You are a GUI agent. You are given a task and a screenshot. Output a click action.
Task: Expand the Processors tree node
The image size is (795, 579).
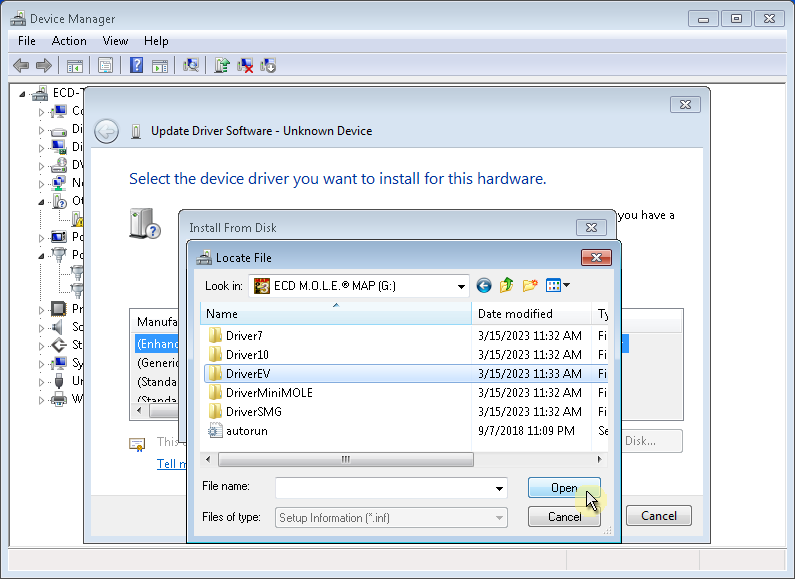click(x=42, y=310)
